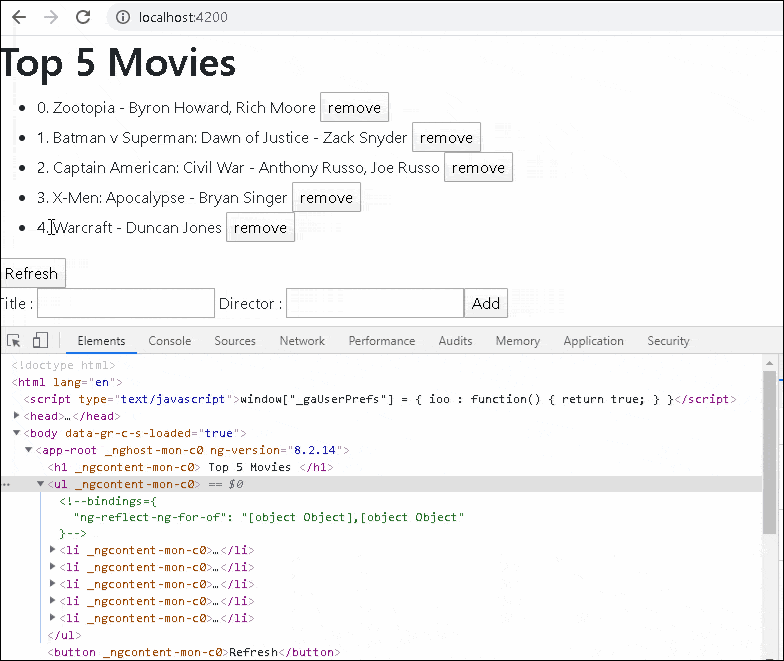Screen dimensions: 784x661
Task: Open the Network tab
Action: (302, 341)
